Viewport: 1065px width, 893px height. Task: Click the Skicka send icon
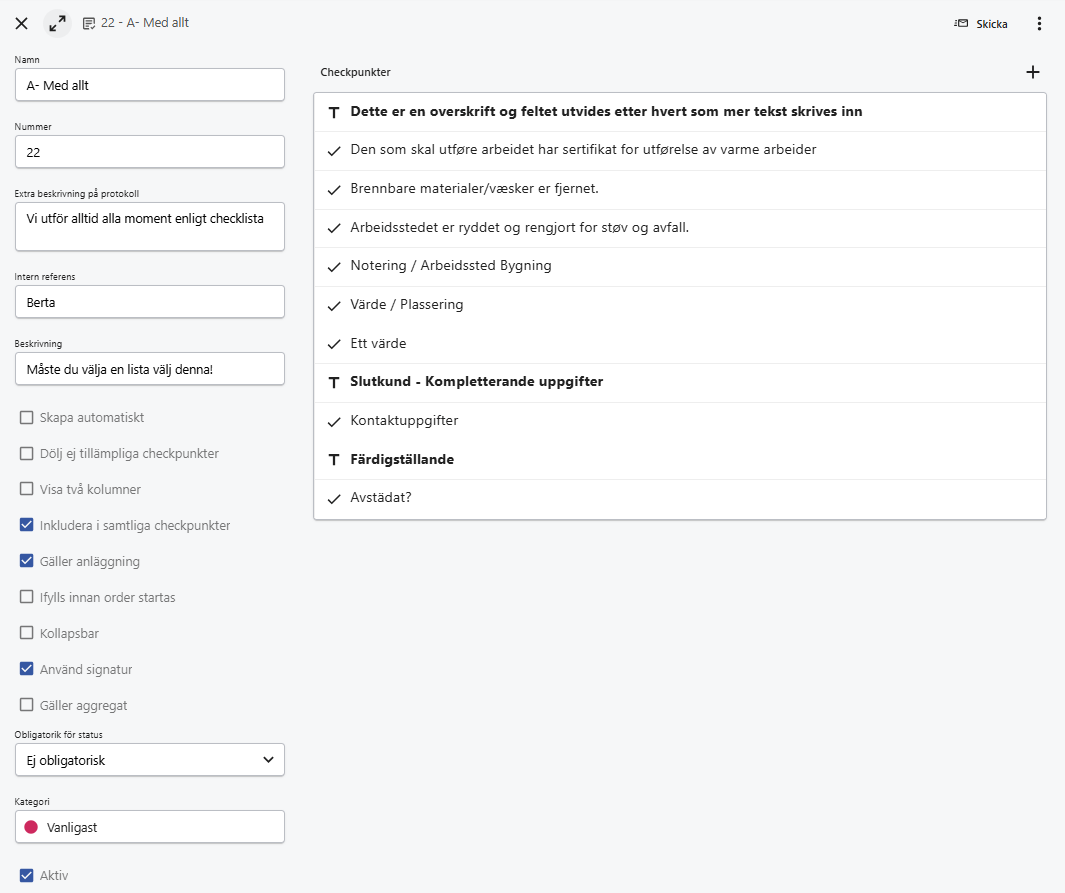point(961,23)
